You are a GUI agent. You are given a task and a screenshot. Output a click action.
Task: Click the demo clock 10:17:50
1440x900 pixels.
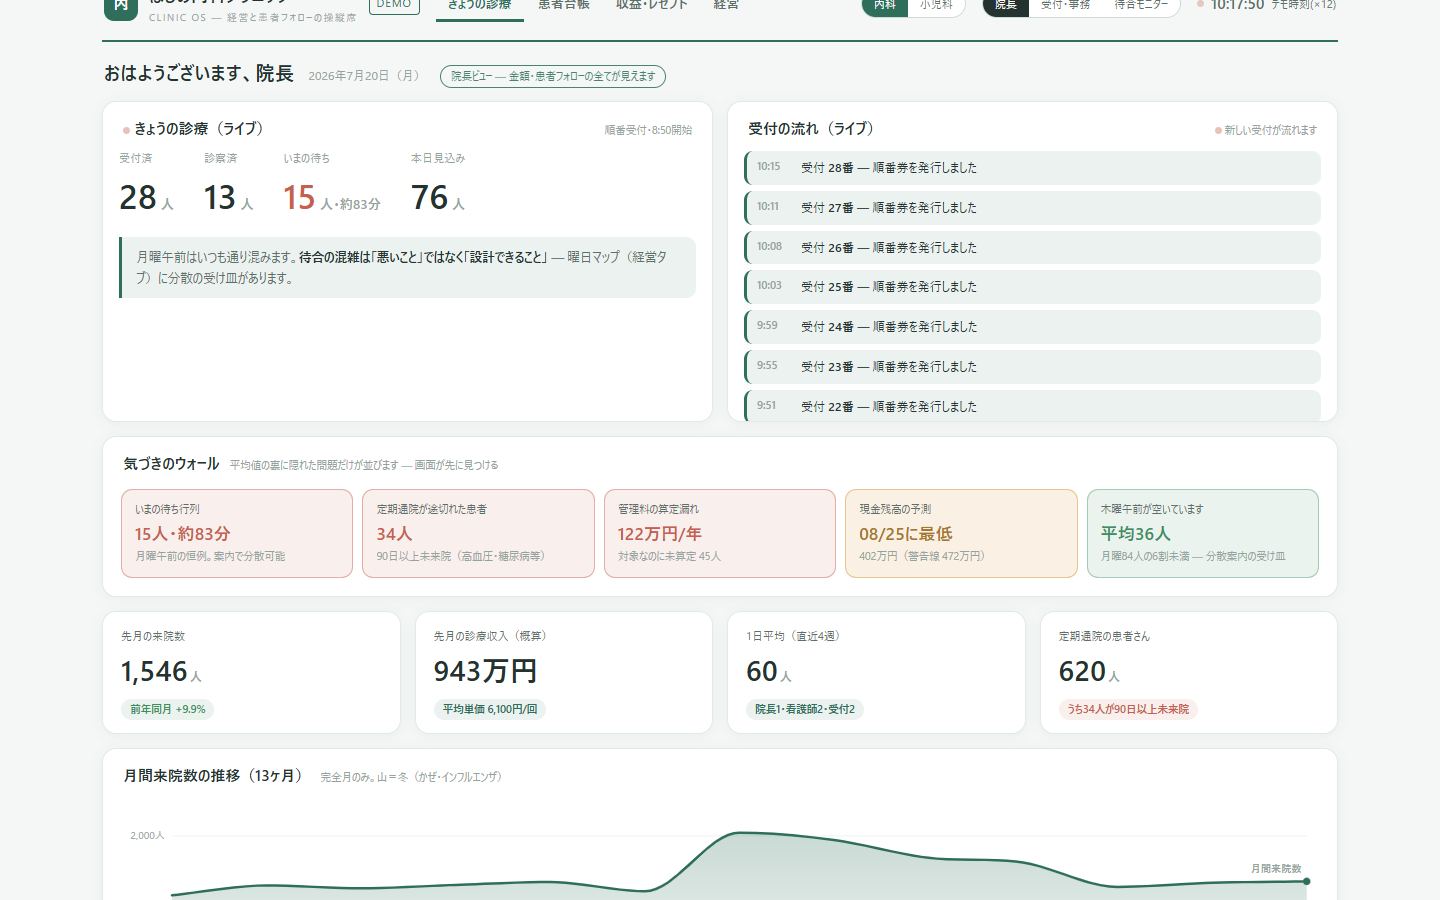(x=1237, y=6)
